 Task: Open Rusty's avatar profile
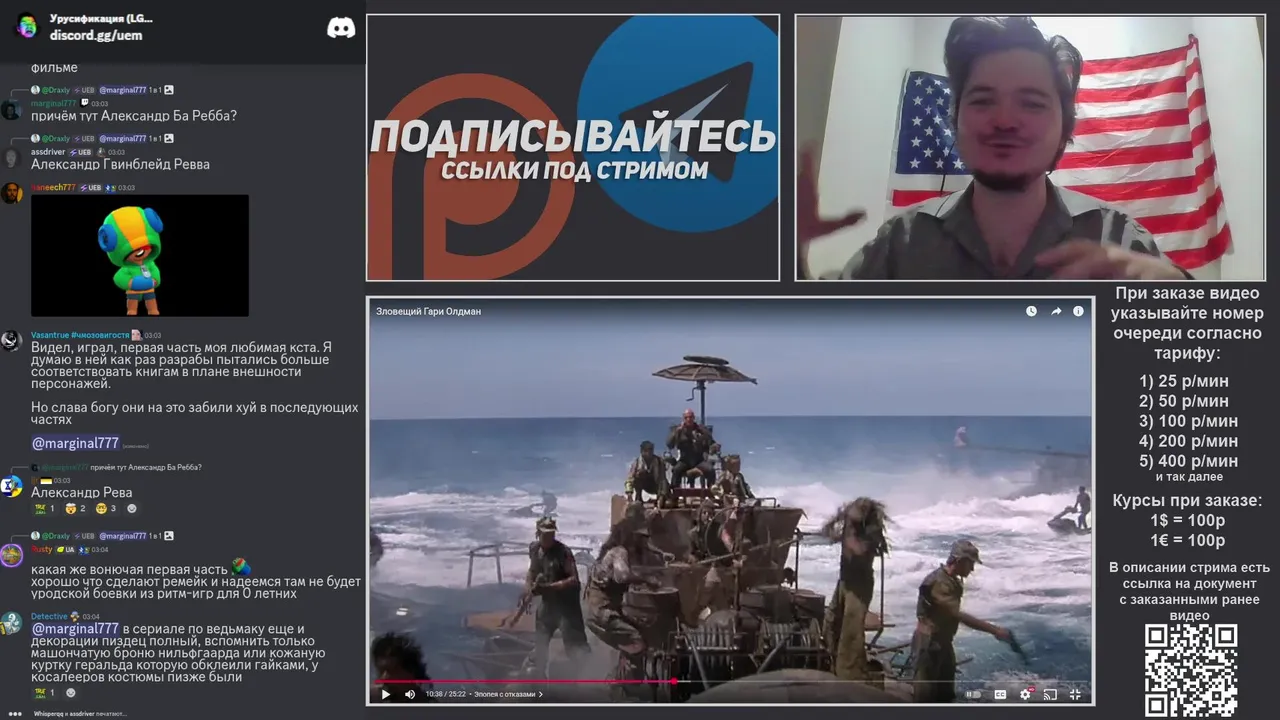(x=11, y=555)
